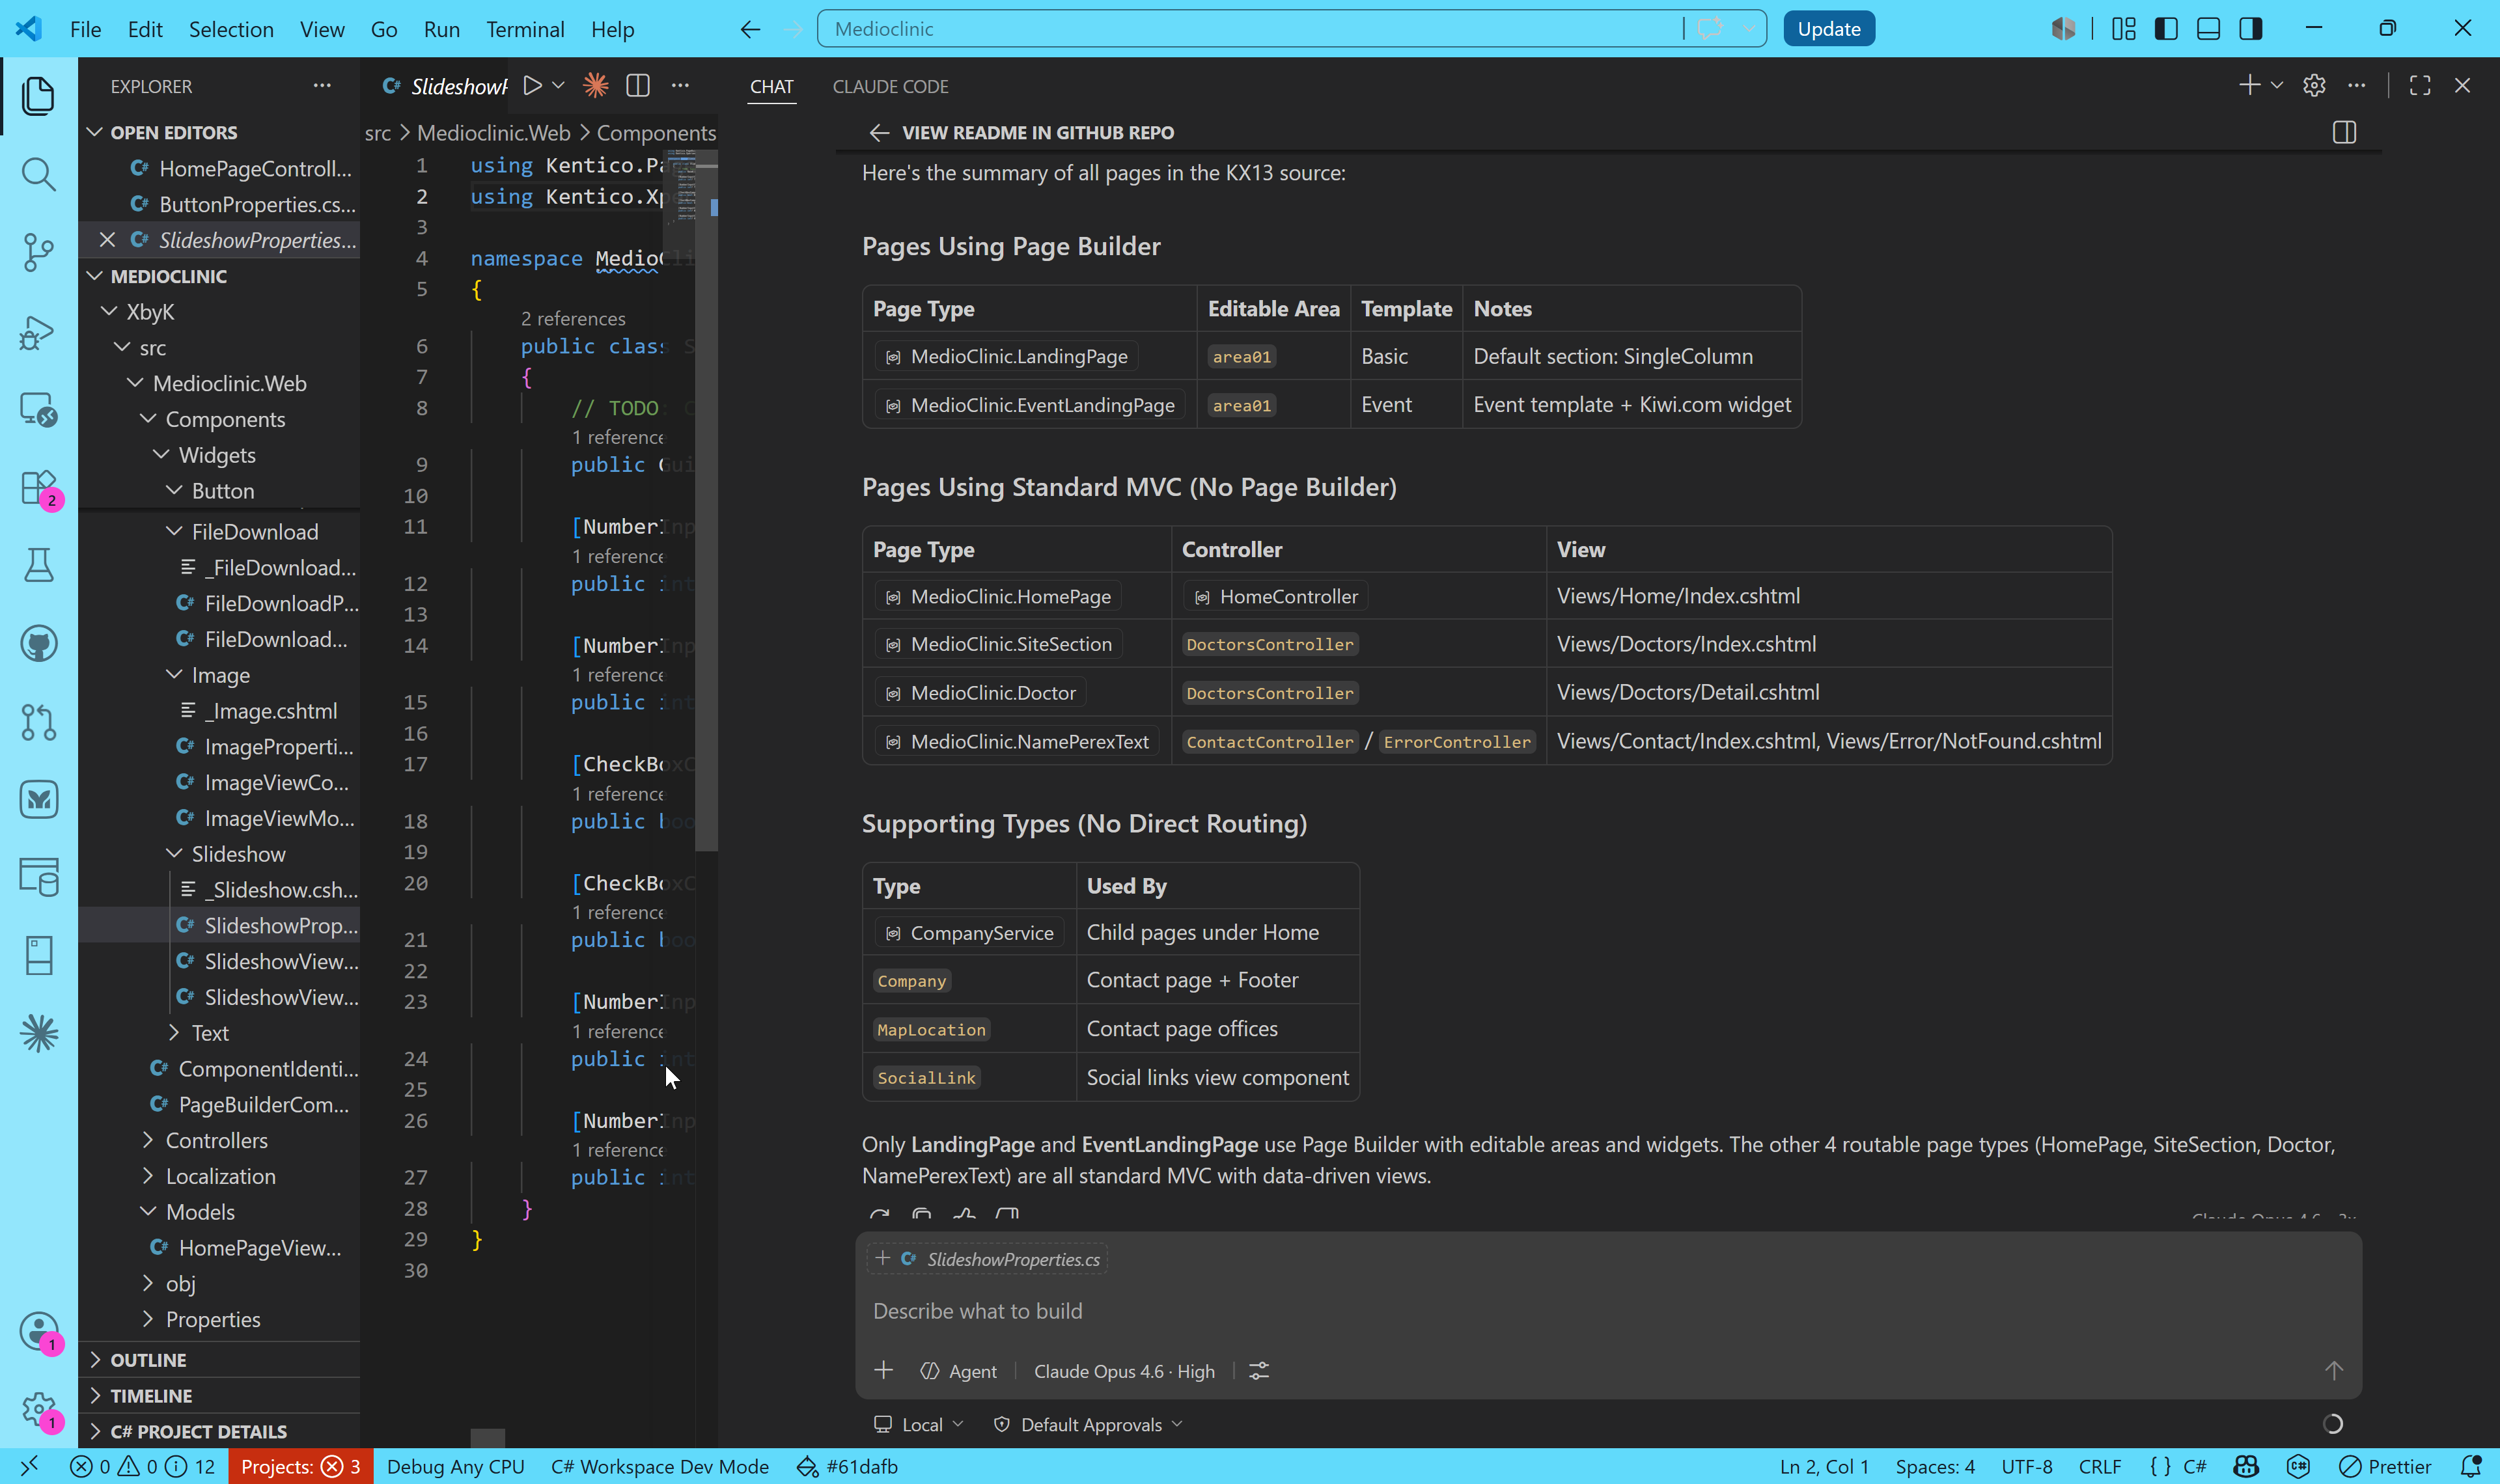Click the #61dafb color status item
This screenshot has width=2500, height=1484.
[846, 1466]
